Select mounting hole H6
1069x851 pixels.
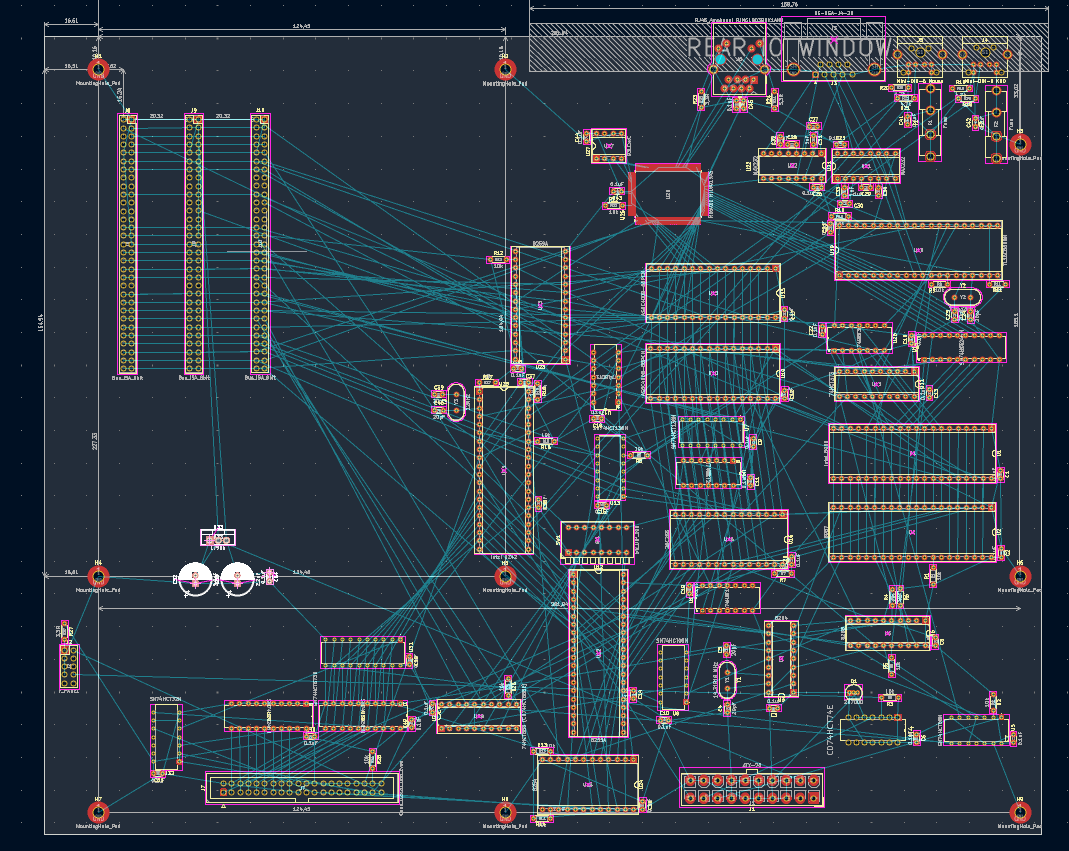point(1020,577)
